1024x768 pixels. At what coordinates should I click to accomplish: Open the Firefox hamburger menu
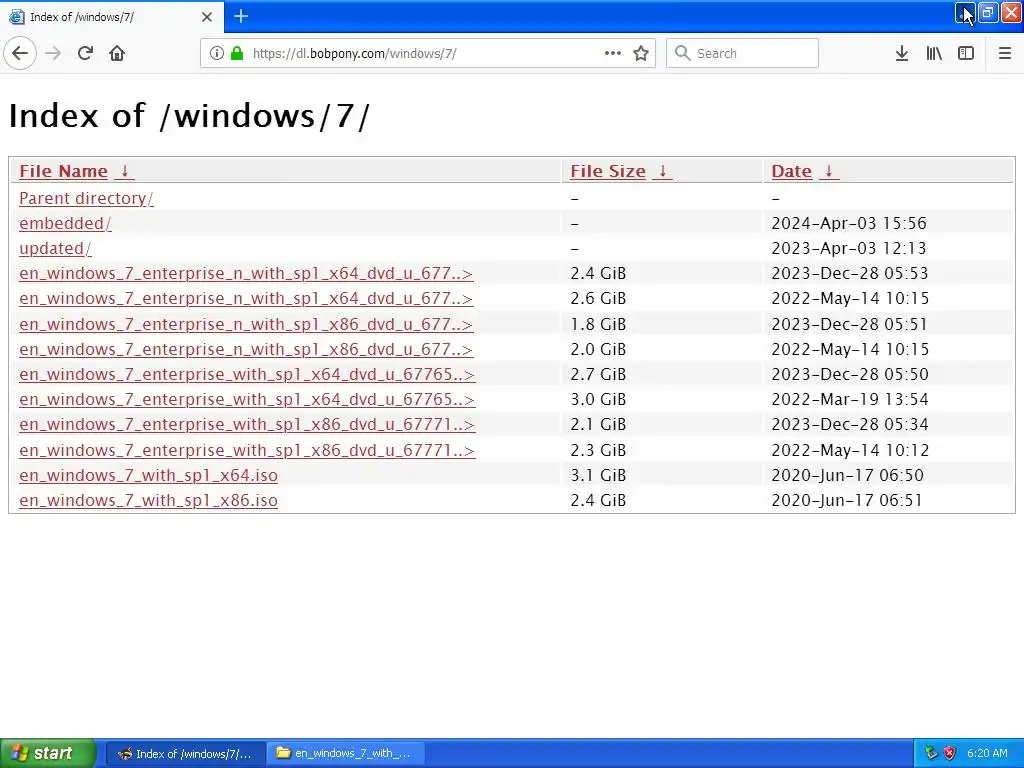pos(1005,53)
